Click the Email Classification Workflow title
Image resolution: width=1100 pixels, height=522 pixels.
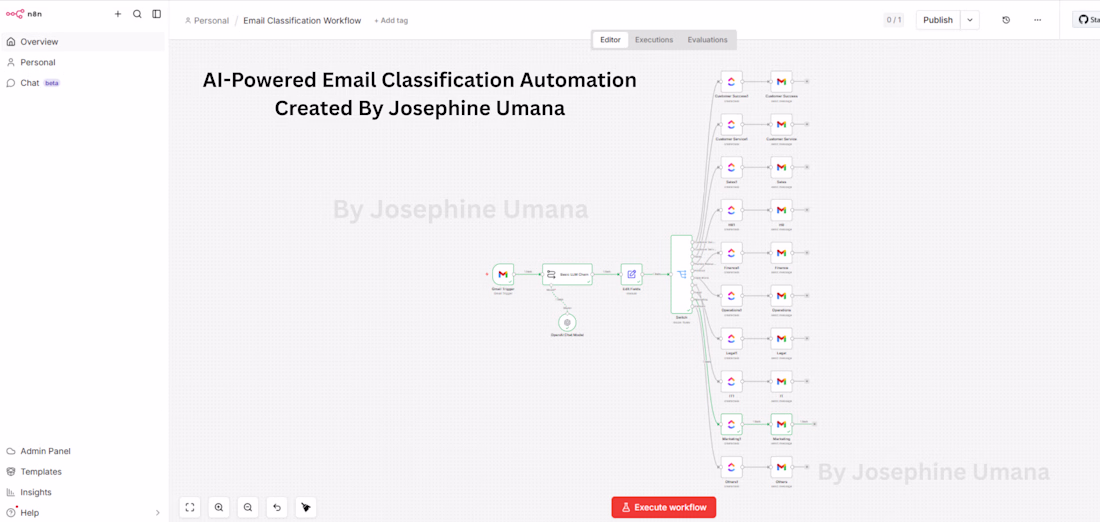click(x=302, y=20)
